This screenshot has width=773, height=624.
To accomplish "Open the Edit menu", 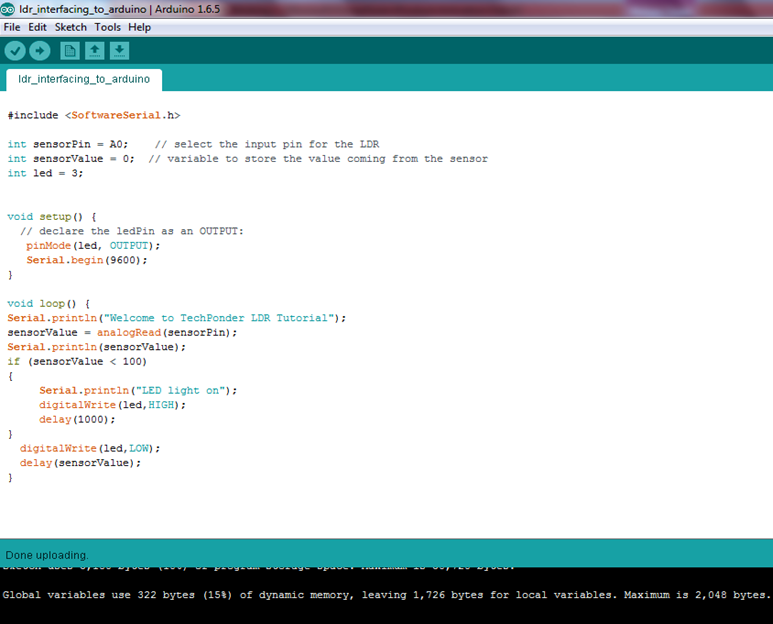I will [x=37, y=27].
